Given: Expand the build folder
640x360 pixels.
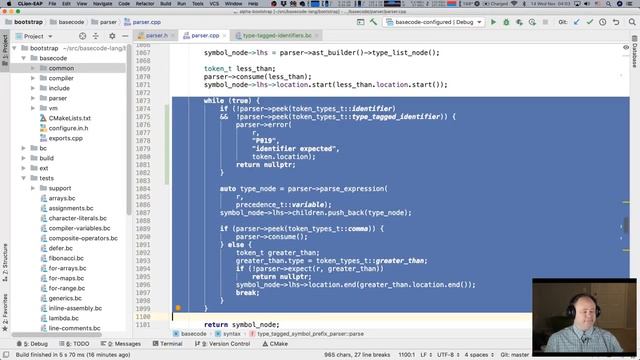Looking at the screenshot, I should coord(24,158).
